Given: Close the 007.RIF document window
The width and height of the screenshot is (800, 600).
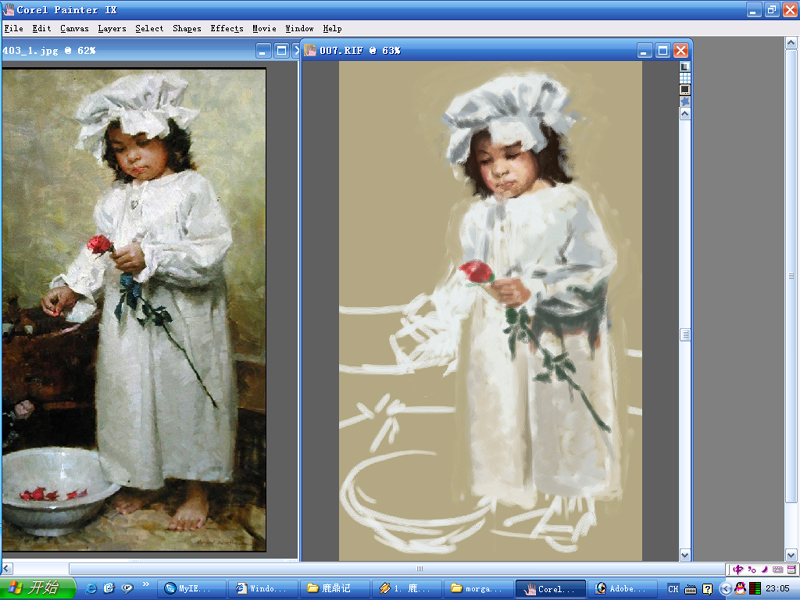Looking at the screenshot, I should coord(681,51).
